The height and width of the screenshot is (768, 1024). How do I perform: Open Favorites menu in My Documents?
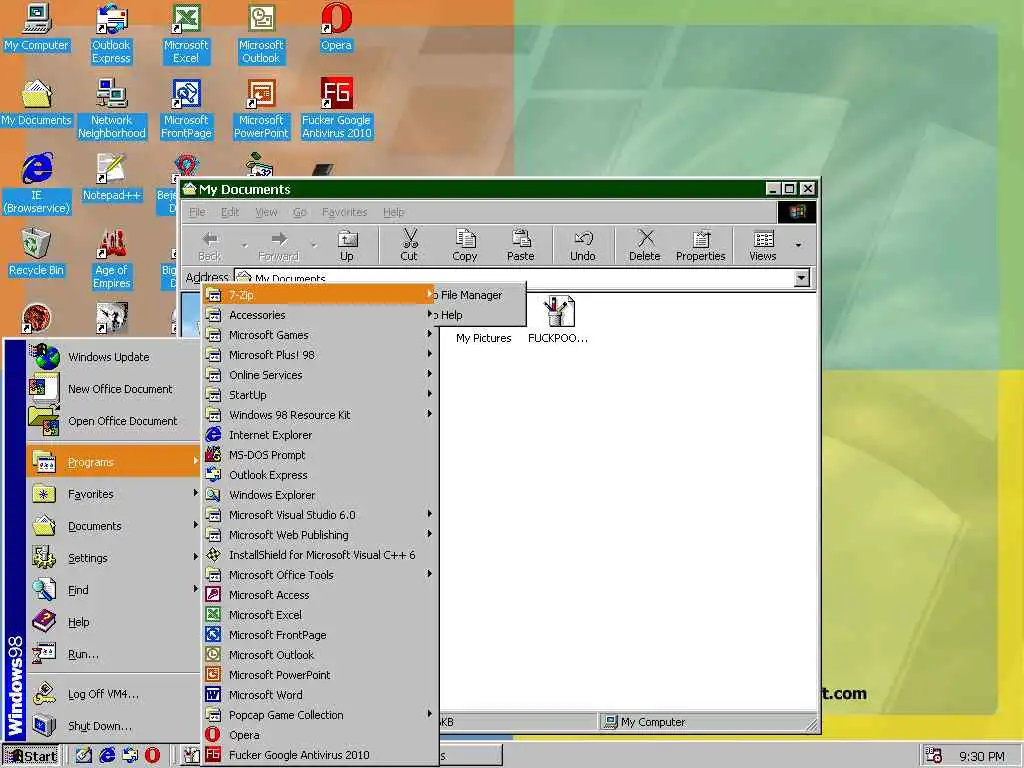[345, 212]
